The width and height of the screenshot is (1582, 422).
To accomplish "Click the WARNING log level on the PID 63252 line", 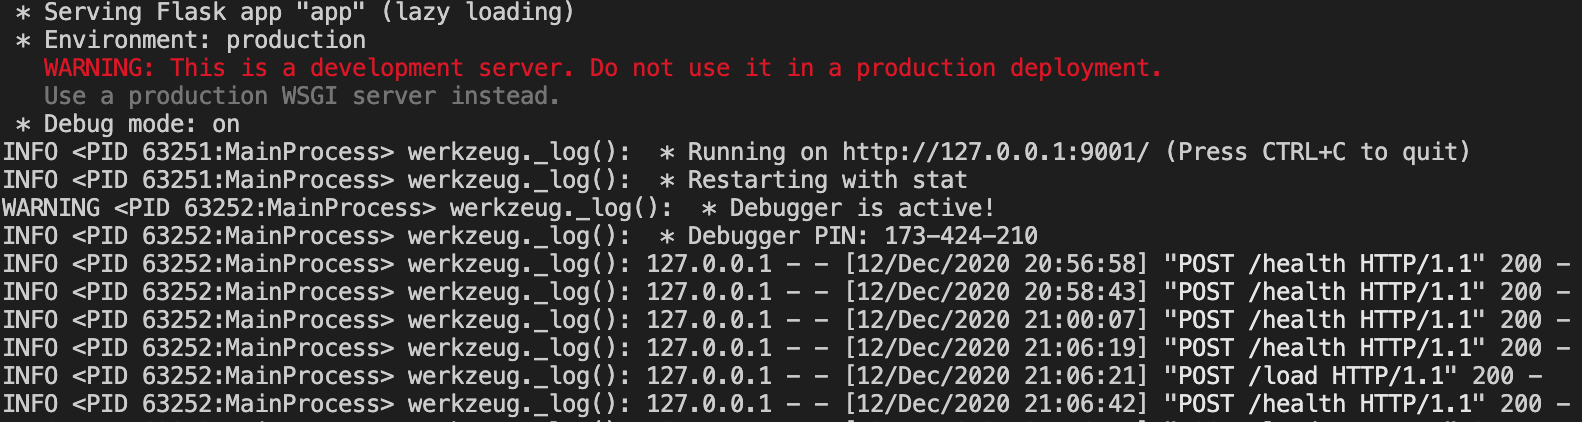I will coord(51,208).
